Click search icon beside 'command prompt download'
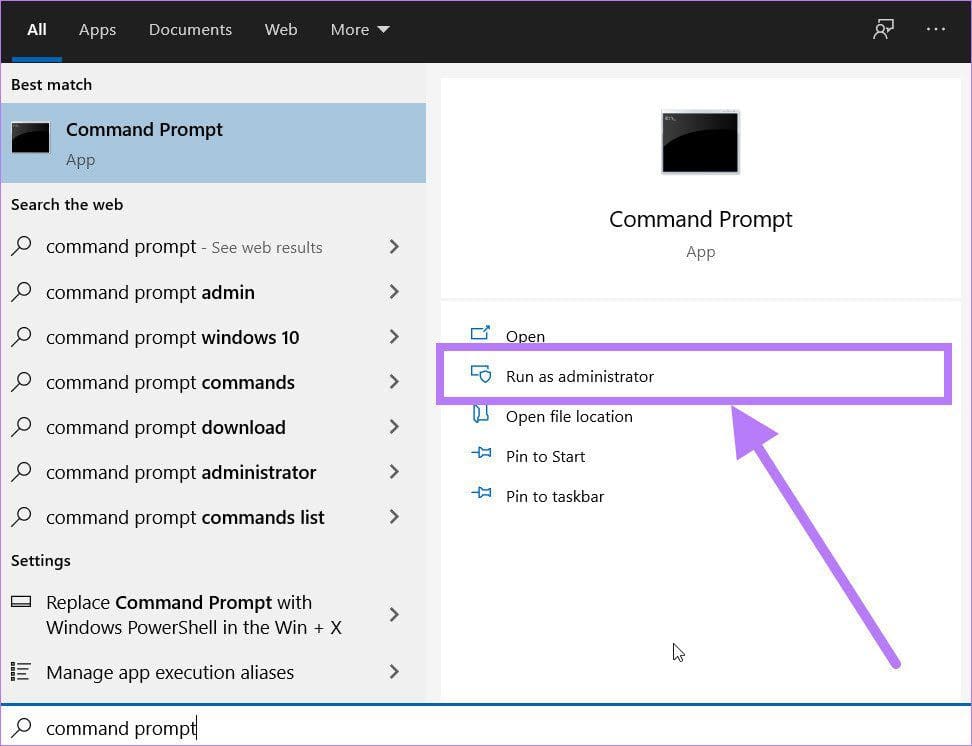Image resolution: width=972 pixels, height=746 pixels. pyautogui.click(x=21, y=427)
